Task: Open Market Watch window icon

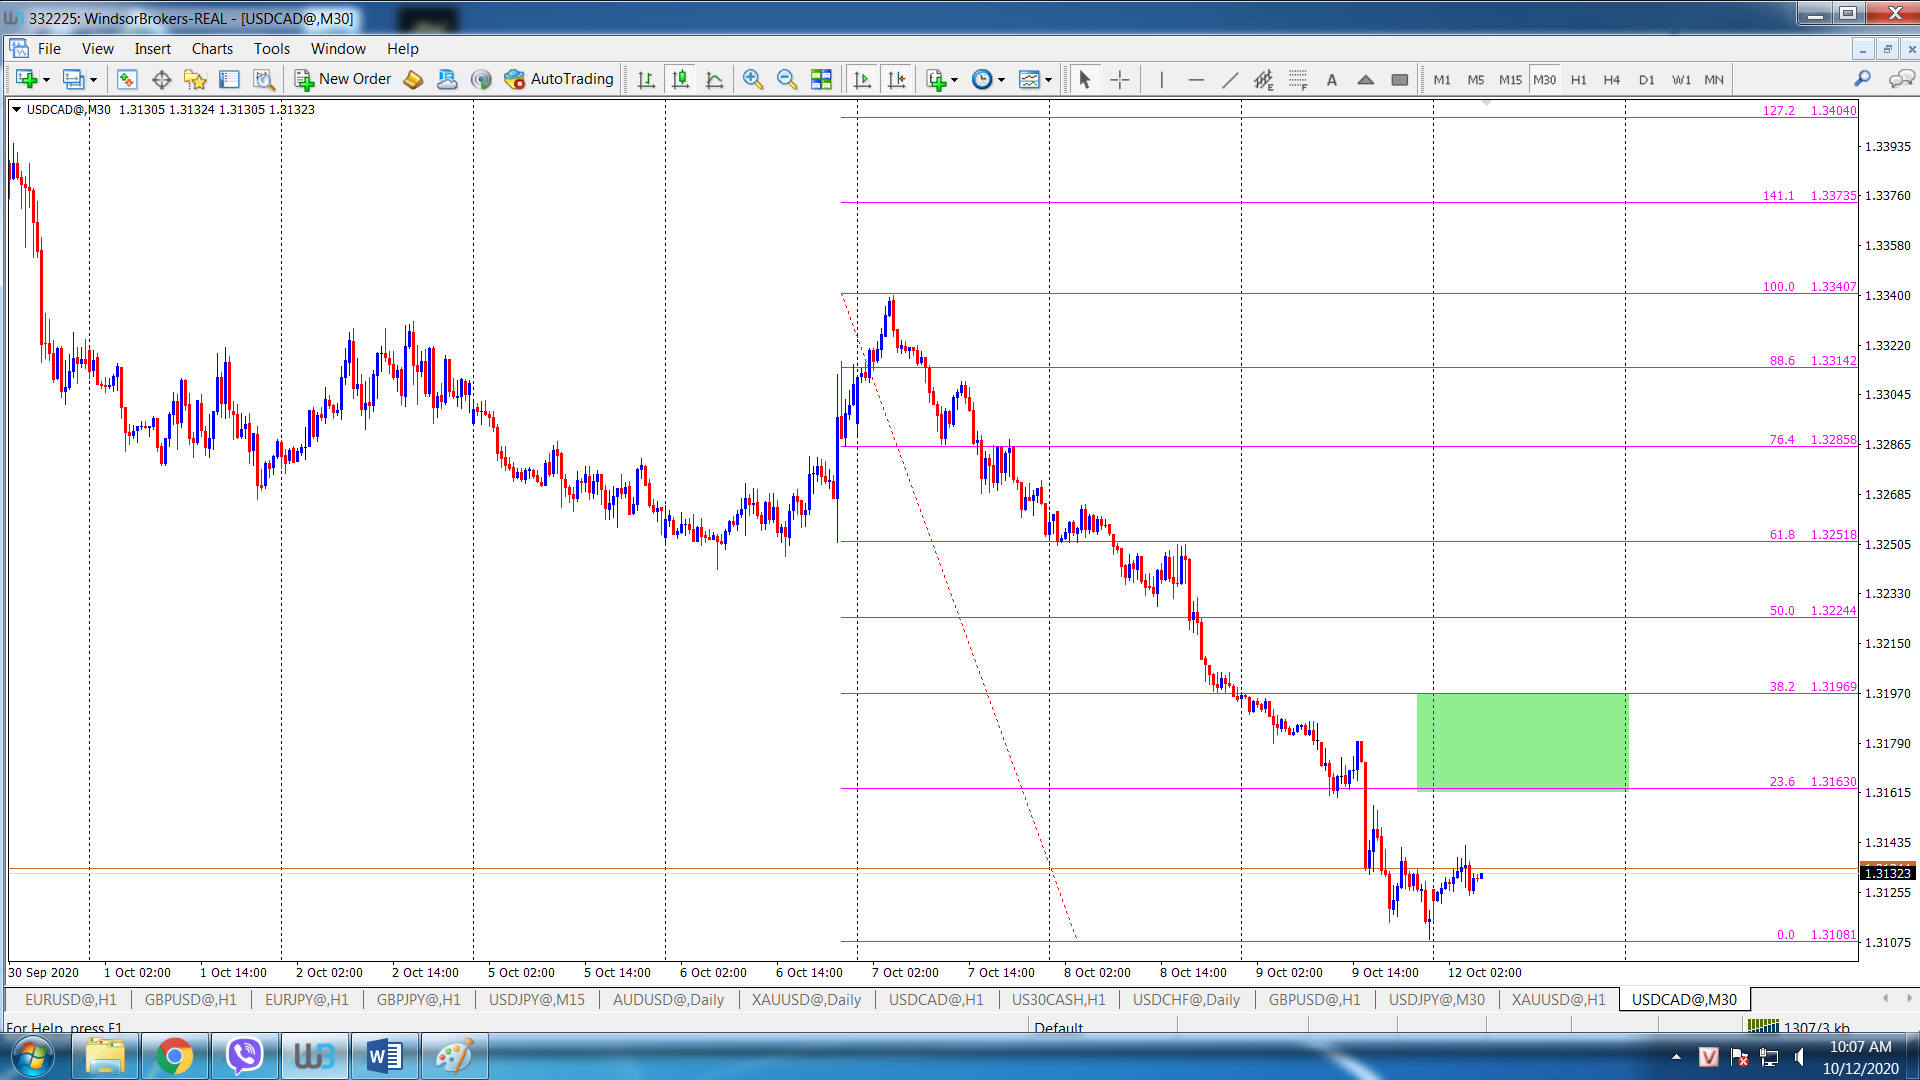Action: 127,80
